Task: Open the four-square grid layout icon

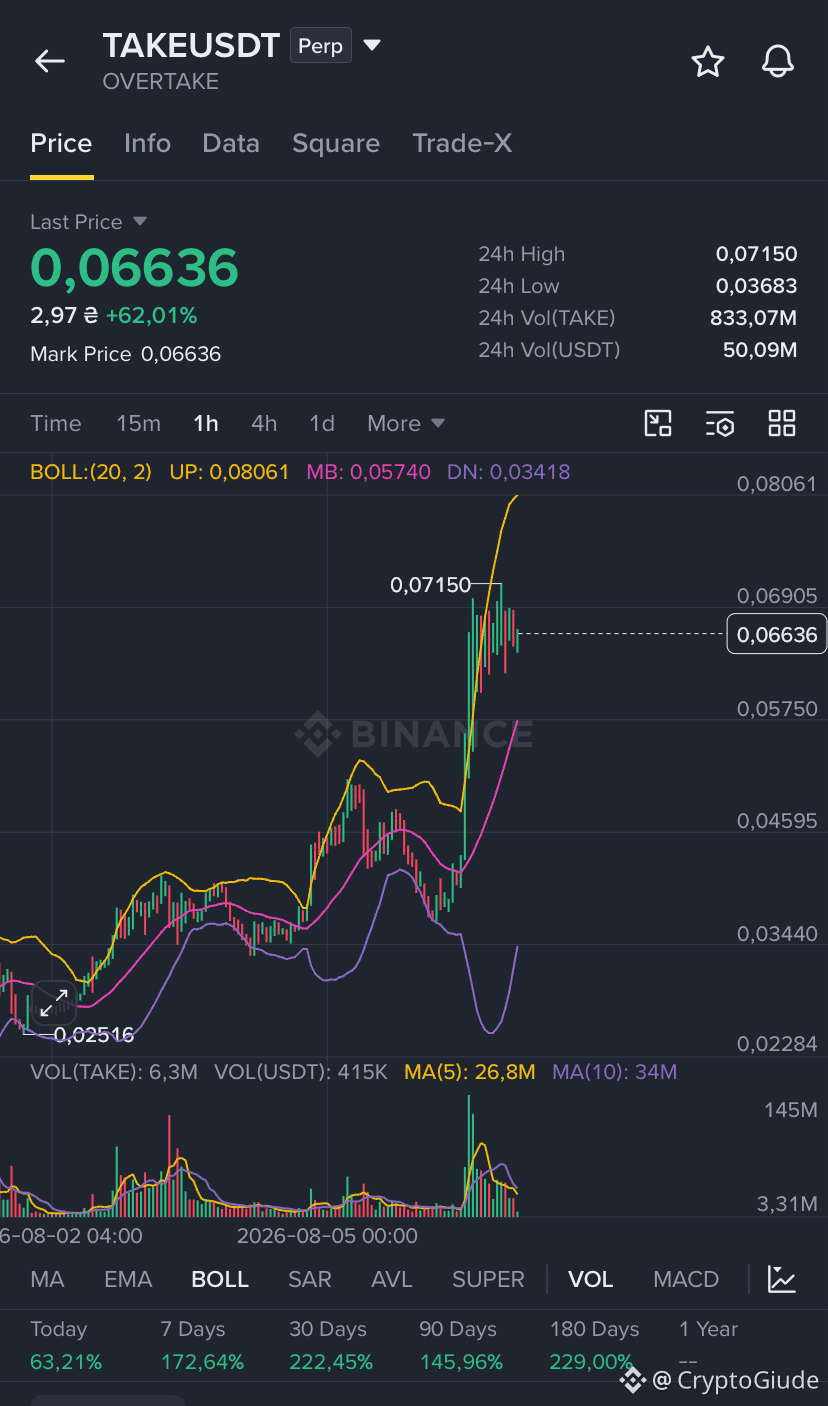Action: (782, 423)
